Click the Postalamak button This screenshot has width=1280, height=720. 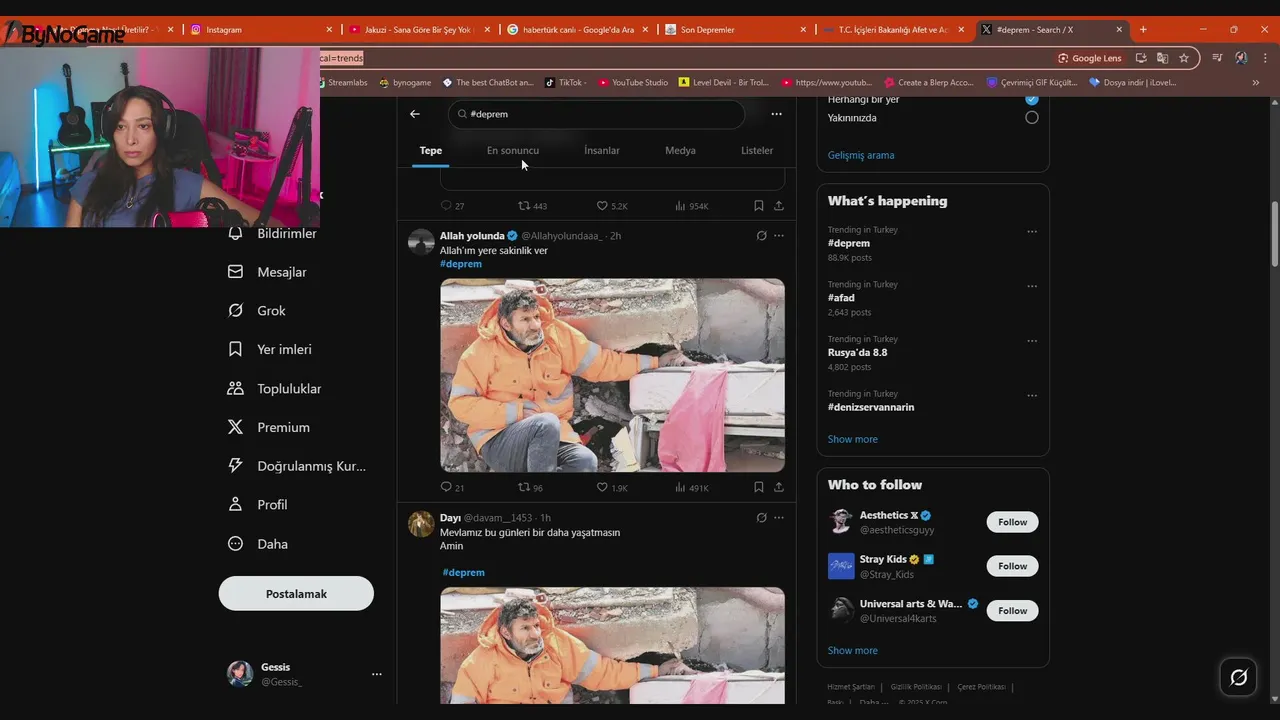(x=296, y=593)
